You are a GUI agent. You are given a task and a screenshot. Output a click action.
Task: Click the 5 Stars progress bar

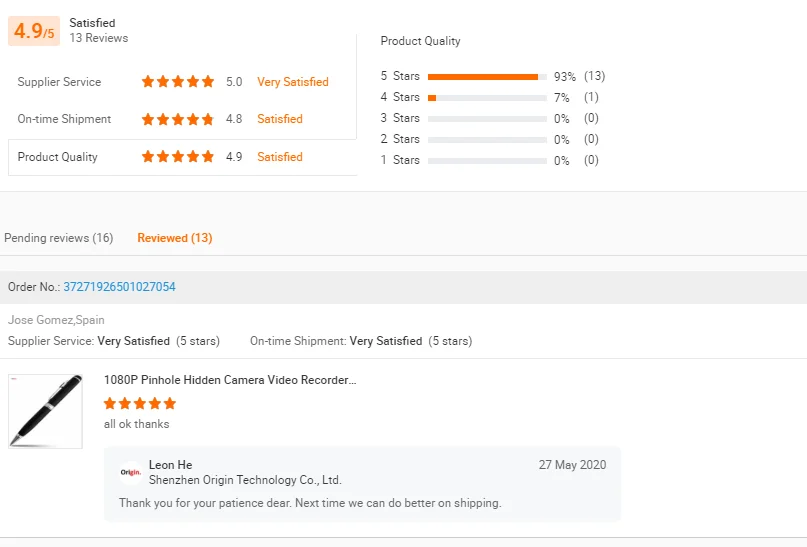pyautogui.click(x=486, y=76)
